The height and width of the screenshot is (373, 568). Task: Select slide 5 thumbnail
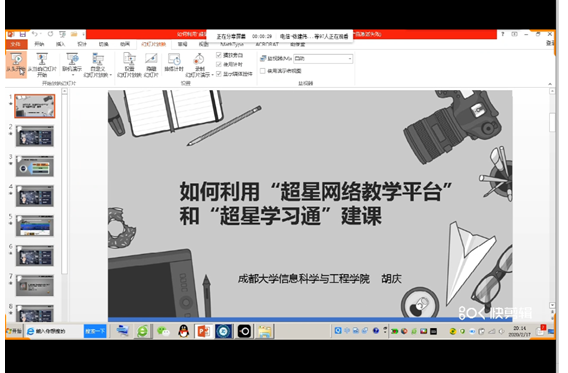point(35,226)
